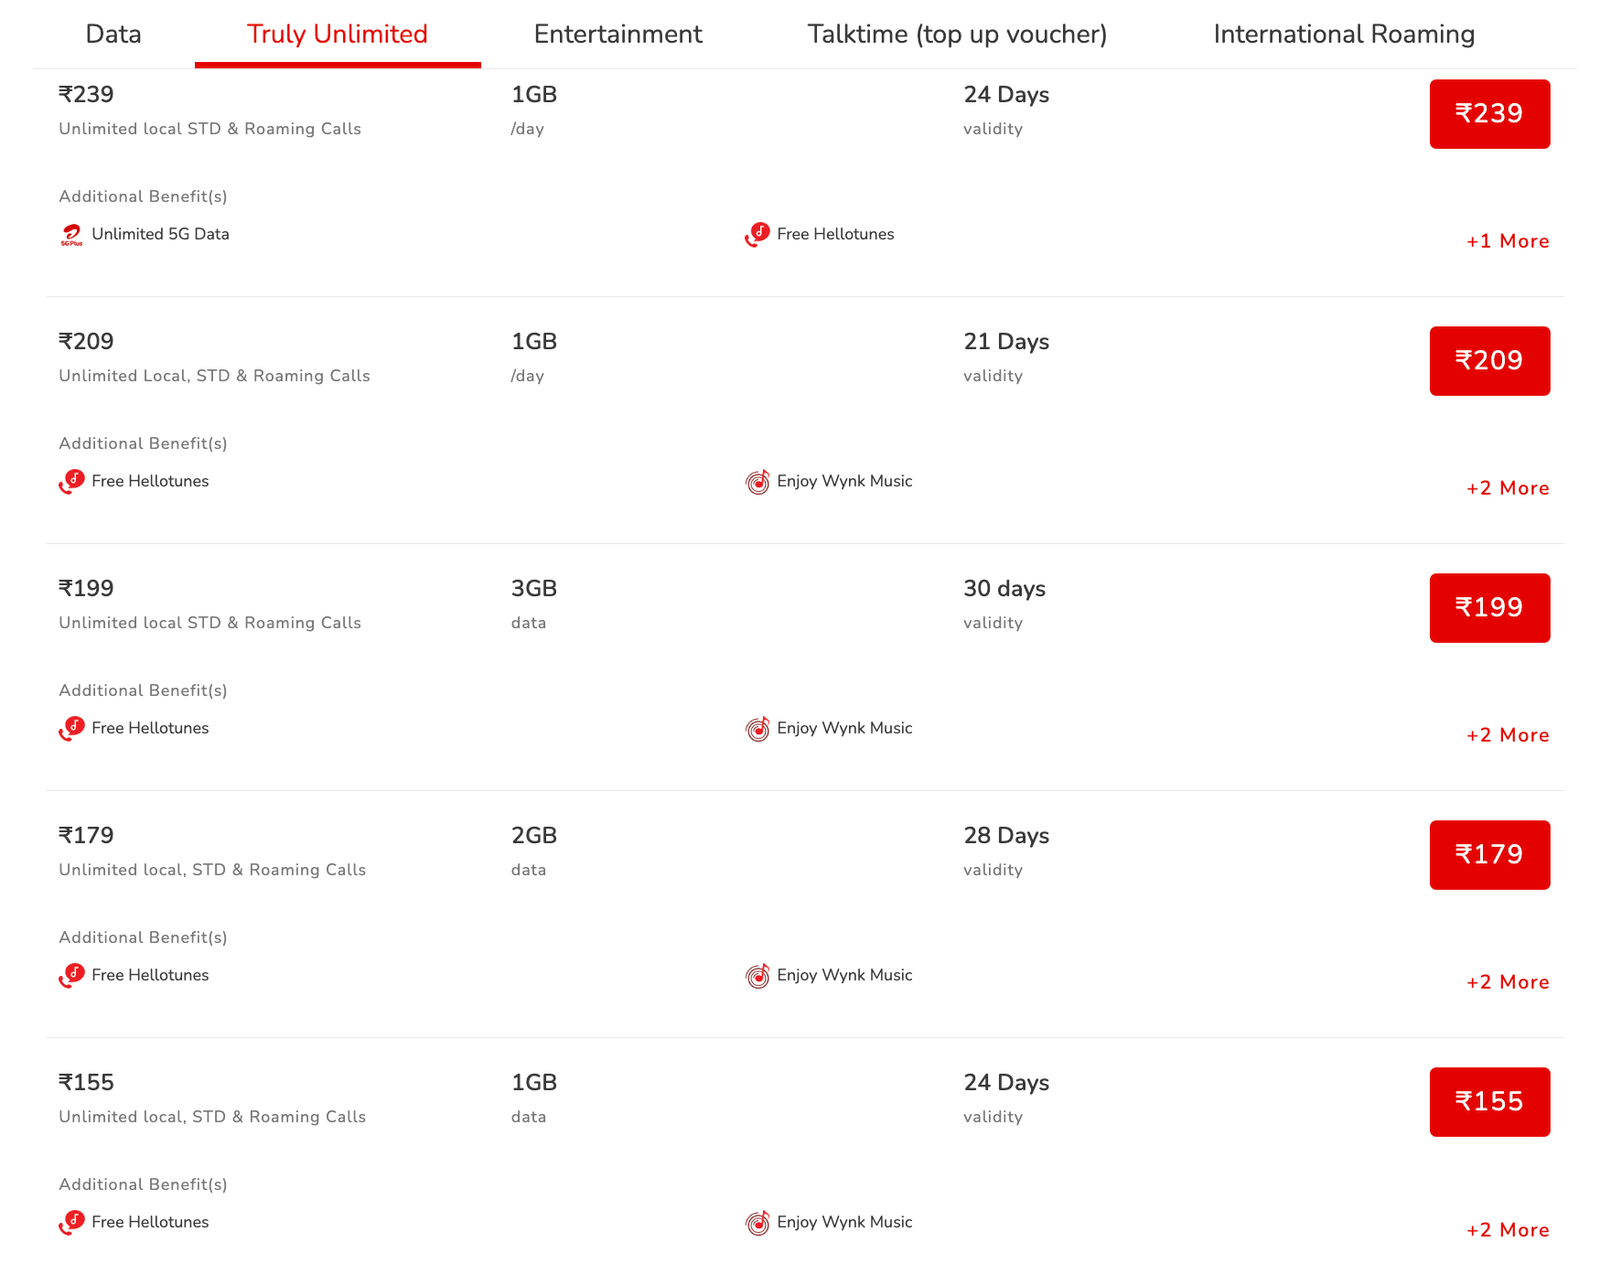Expand +1 More benefits of ₹239 plan
Viewport: 1600px width, 1283px height.
click(x=1507, y=240)
